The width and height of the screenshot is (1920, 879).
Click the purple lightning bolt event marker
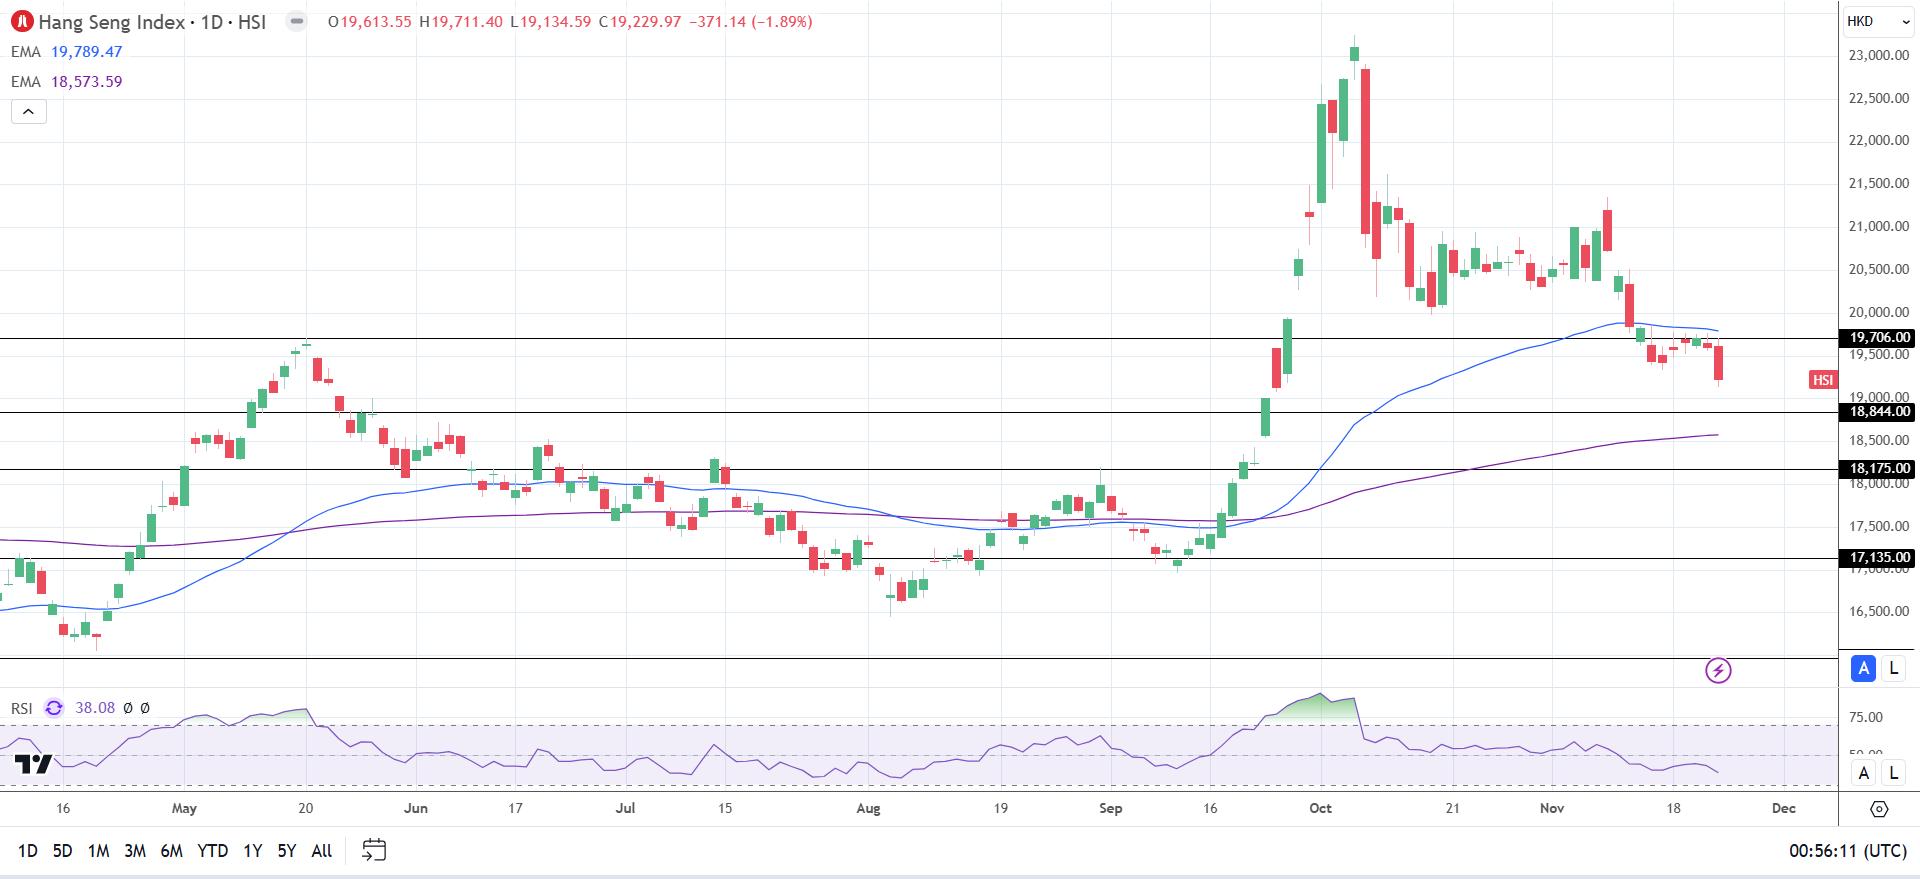pos(1718,670)
